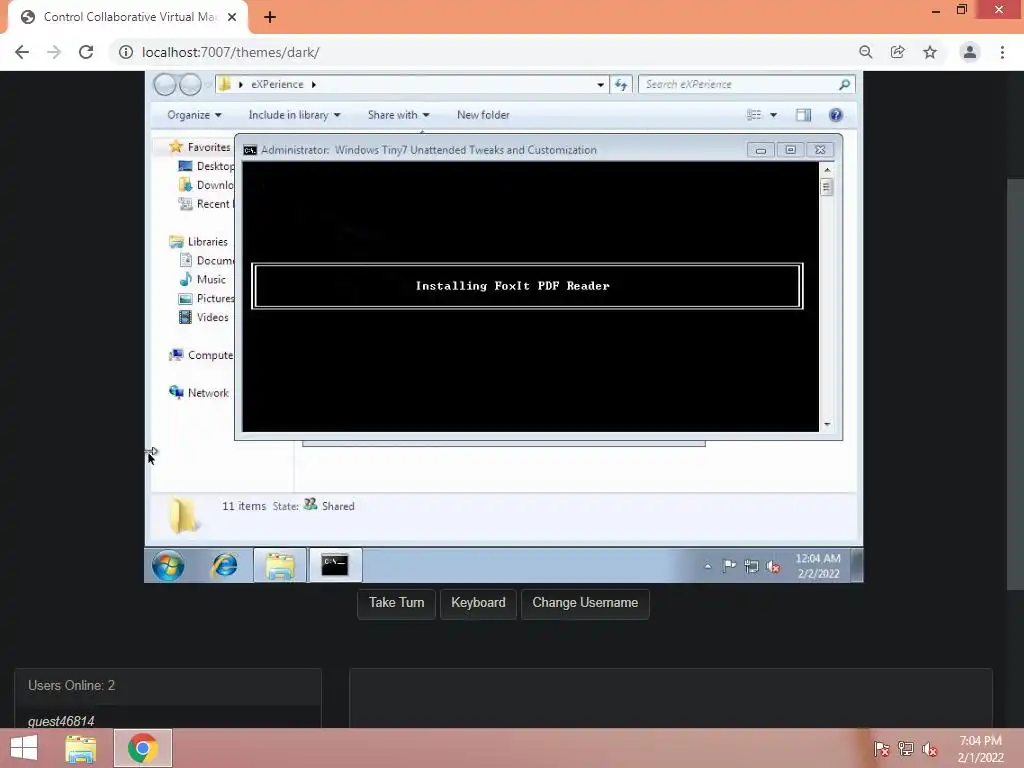
Task: Click the Change Username button
Action: (x=584, y=603)
